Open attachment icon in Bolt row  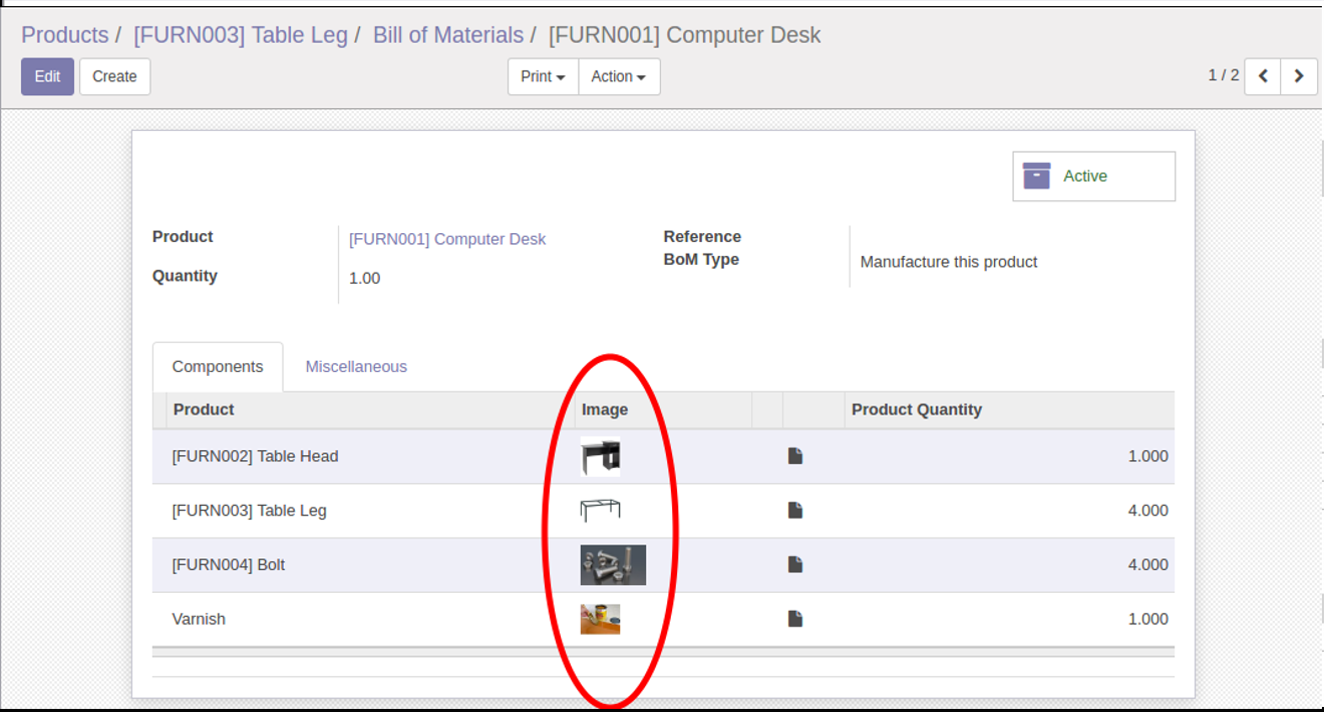pyautogui.click(x=795, y=564)
